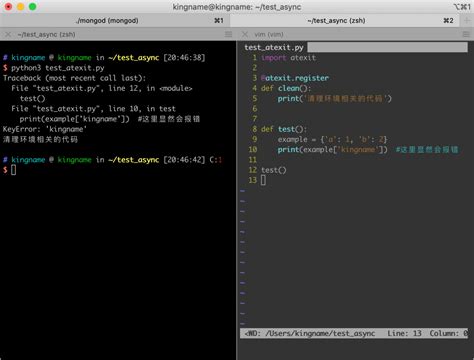Add a new terminal tab with plus button
Image resolution: width=474 pixels, height=360 pixels.
coord(467,21)
